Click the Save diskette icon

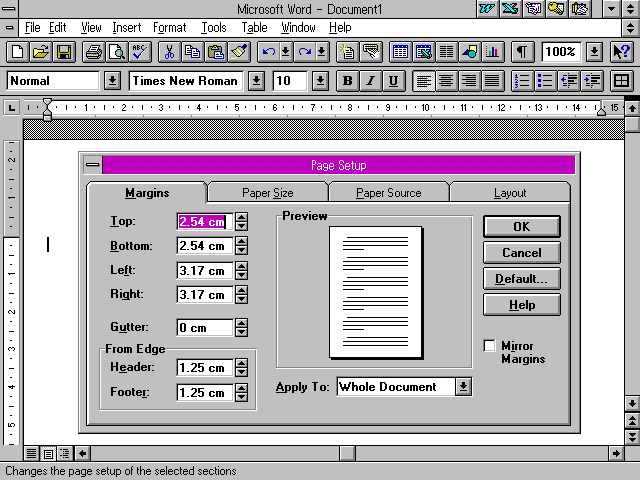(64, 52)
